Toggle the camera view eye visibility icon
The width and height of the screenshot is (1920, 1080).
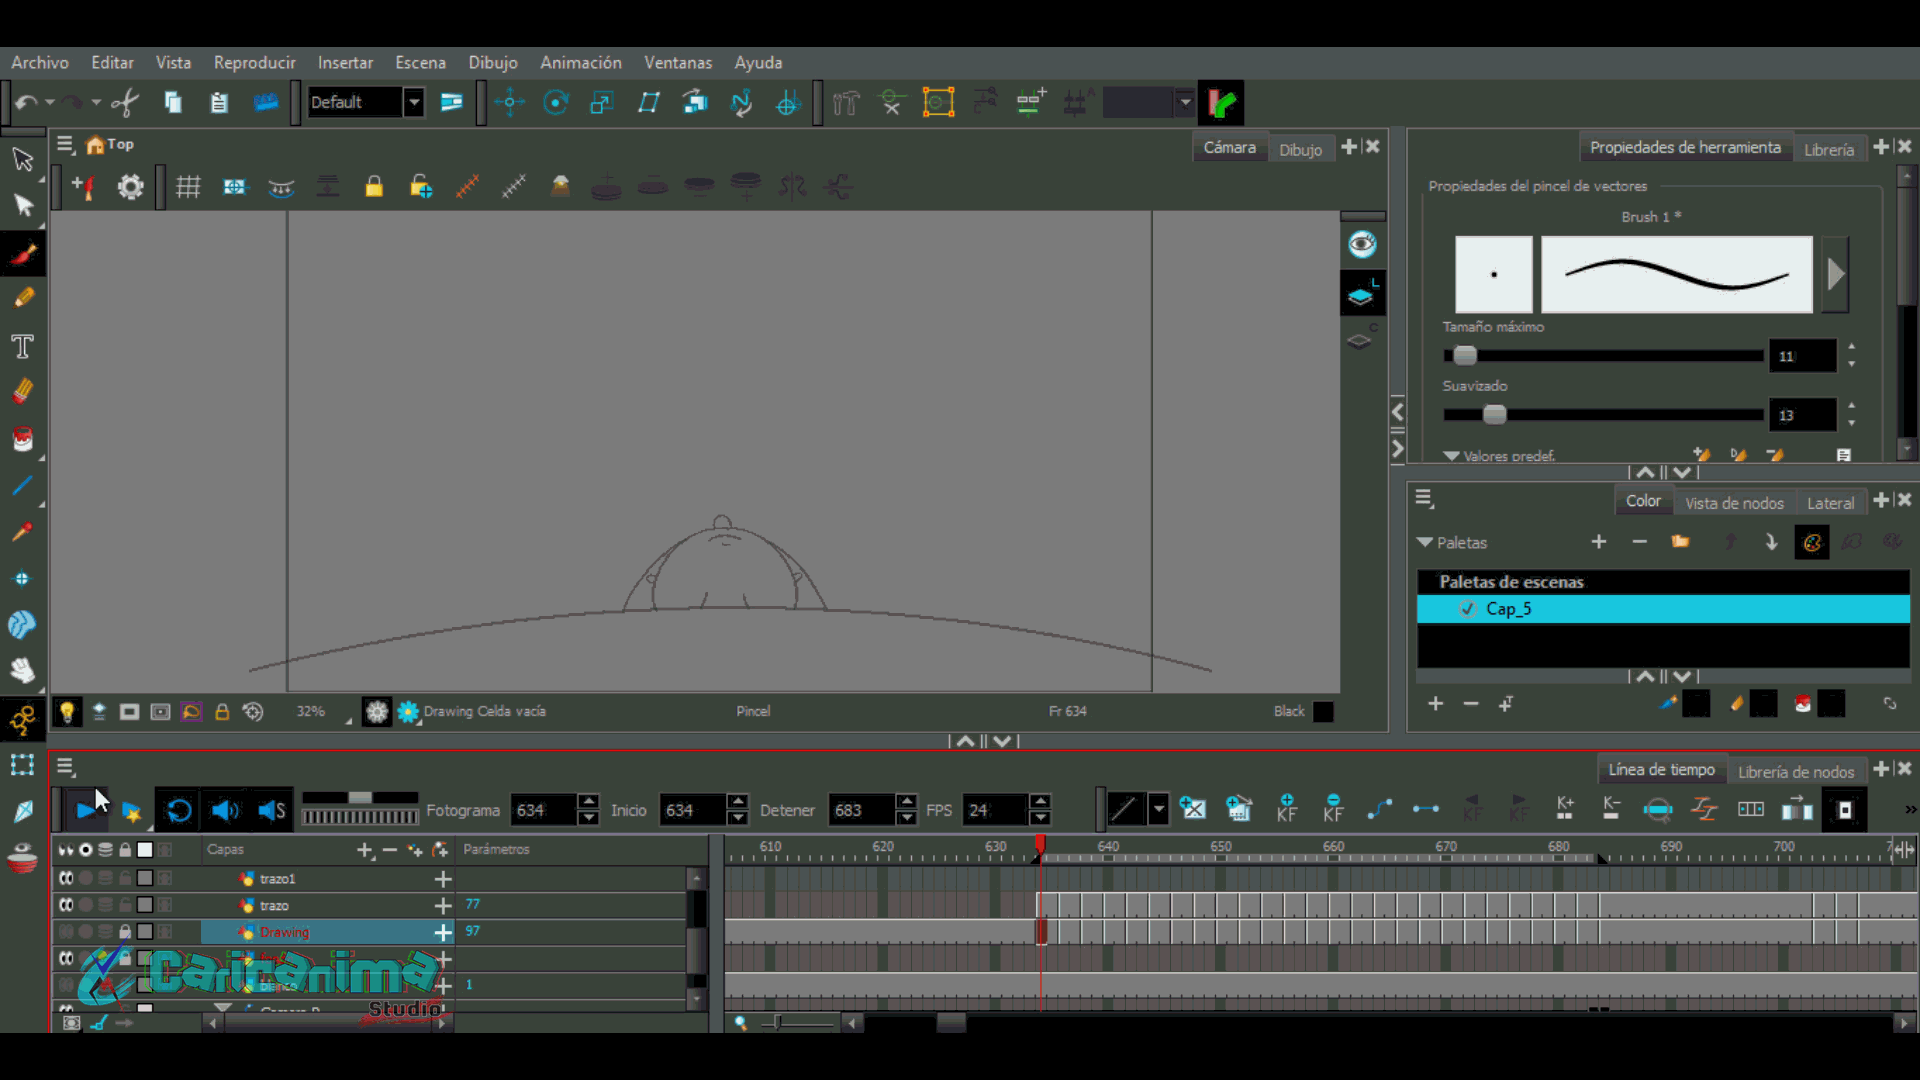(x=1362, y=244)
